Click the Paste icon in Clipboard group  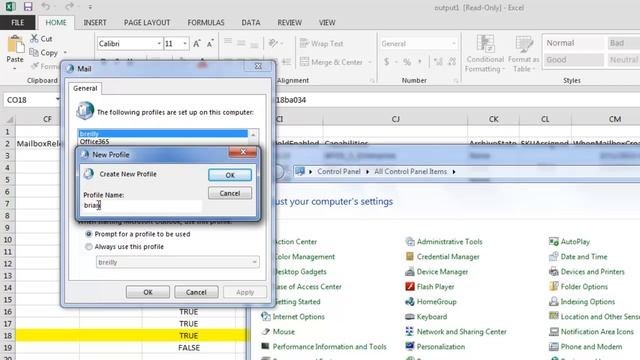(x=16, y=44)
